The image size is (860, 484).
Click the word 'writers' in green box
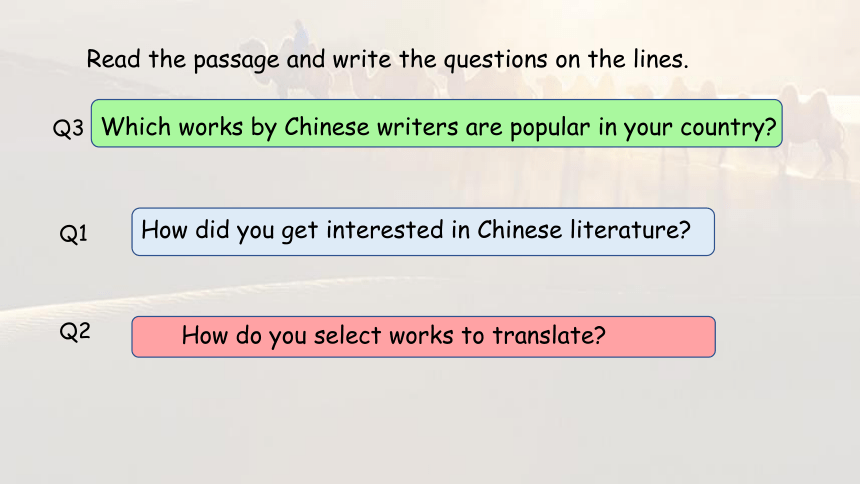[417, 127]
